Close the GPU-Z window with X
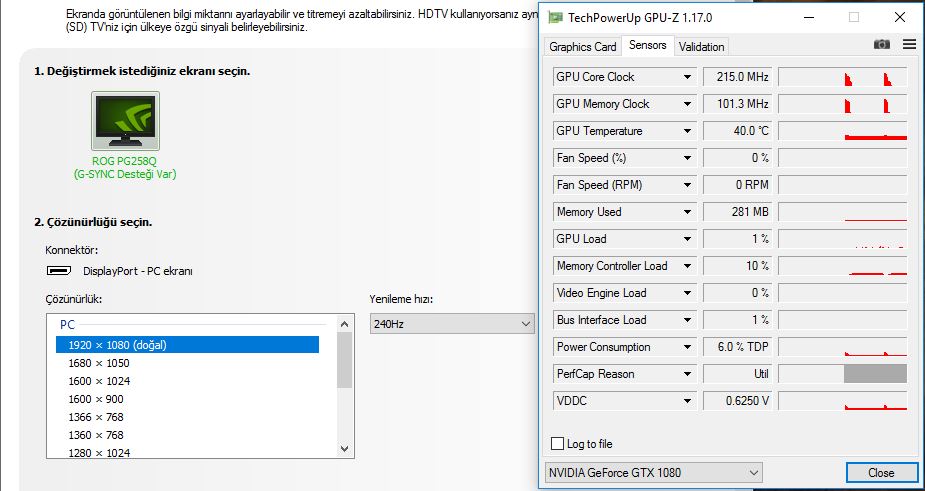The width and height of the screenshot is (925, 491). point(900,18)
